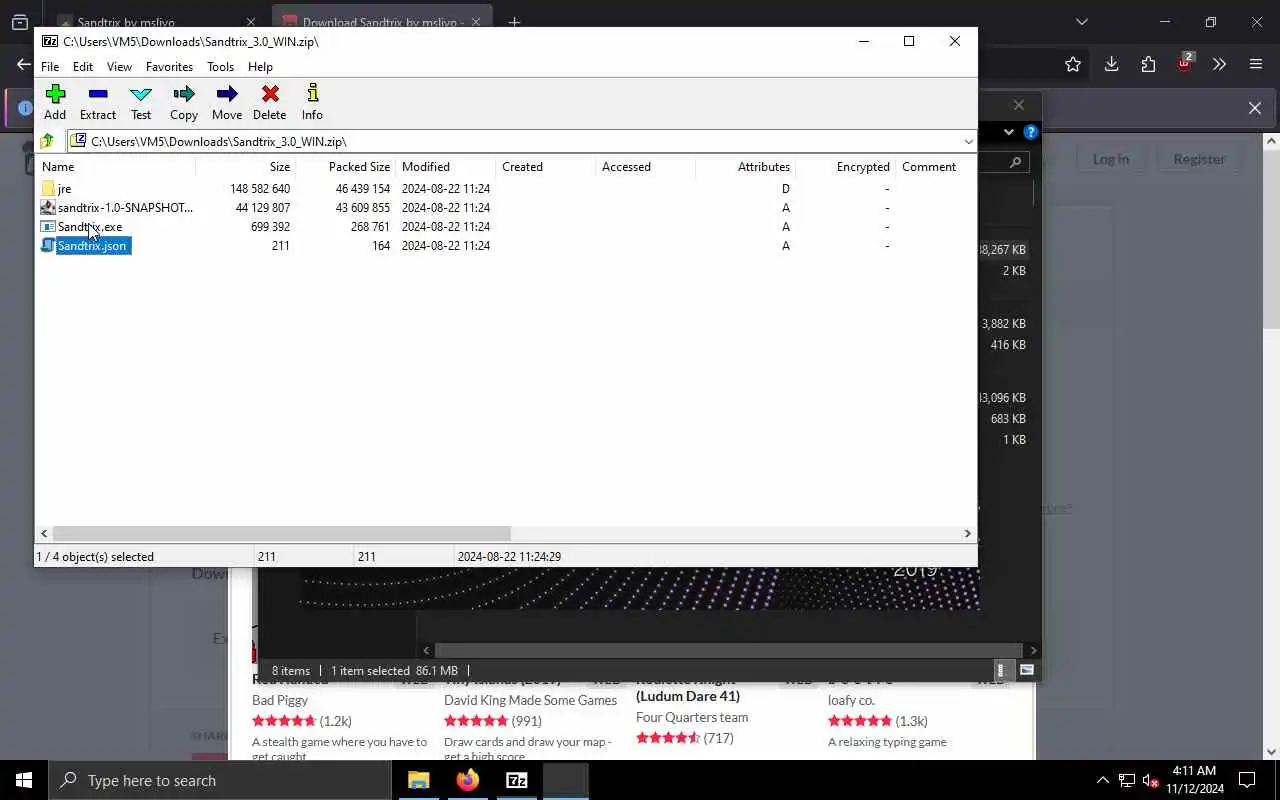This screenshot has width=1280, height=800.
Task: Open 7-Zip from the taskbar
Action: 517,780
